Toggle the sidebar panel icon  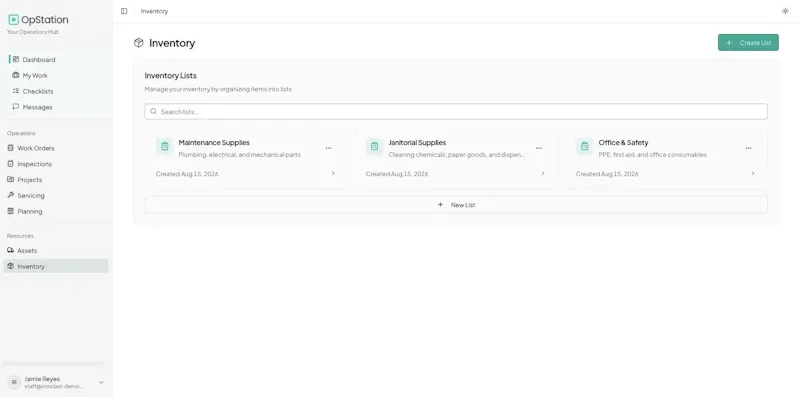tap(124, 11)
